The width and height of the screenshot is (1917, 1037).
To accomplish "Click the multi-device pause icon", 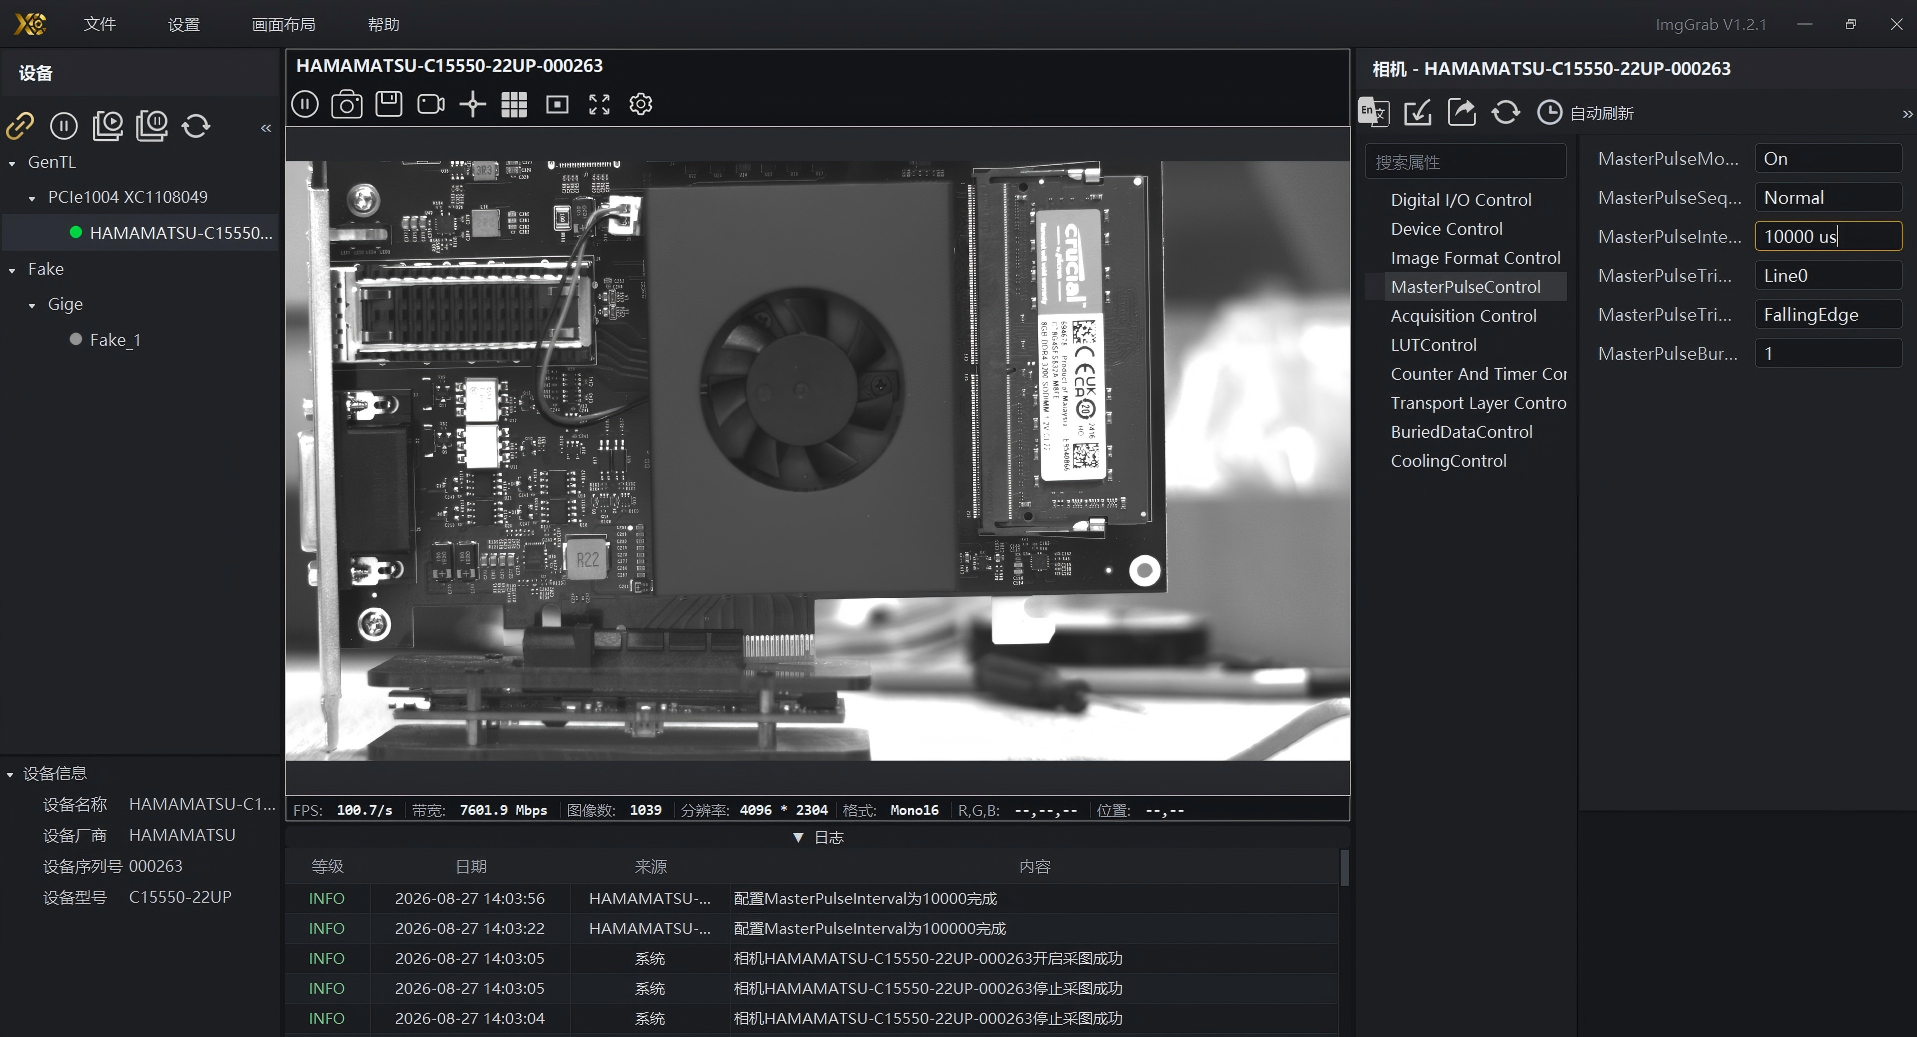I will (x=152, y=125).
